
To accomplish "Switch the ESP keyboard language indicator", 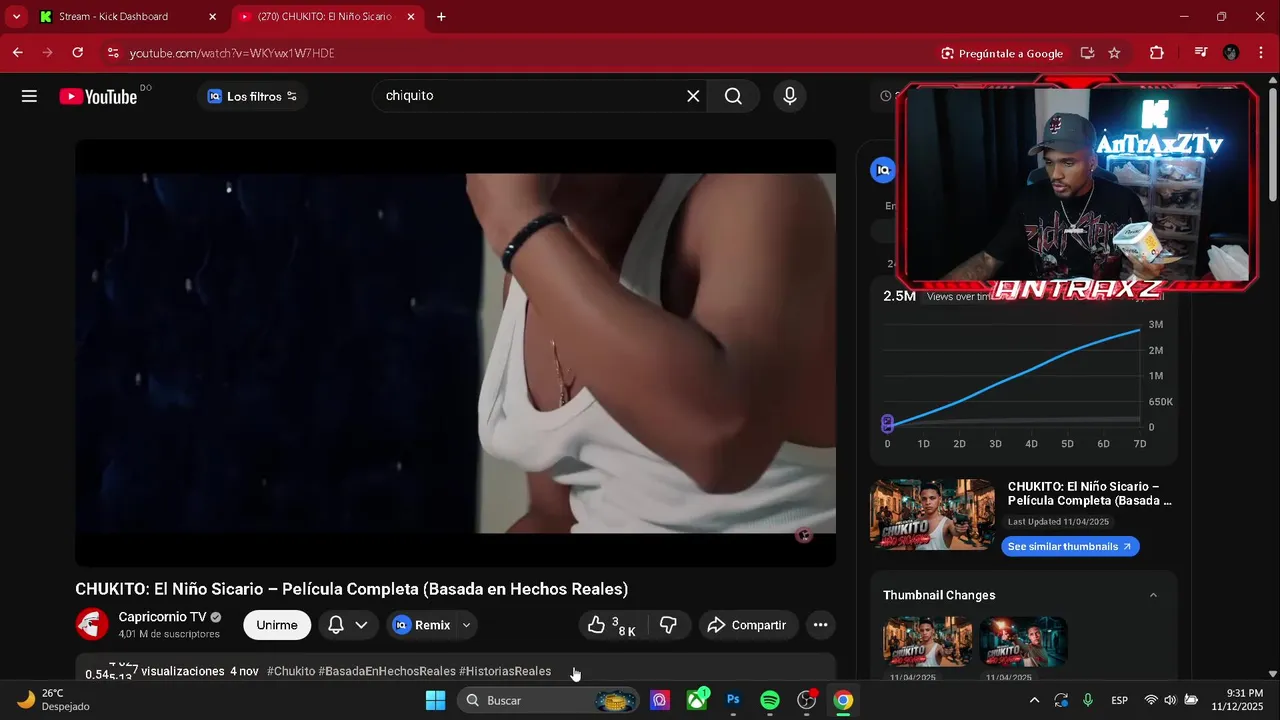I will [1120, 700].
